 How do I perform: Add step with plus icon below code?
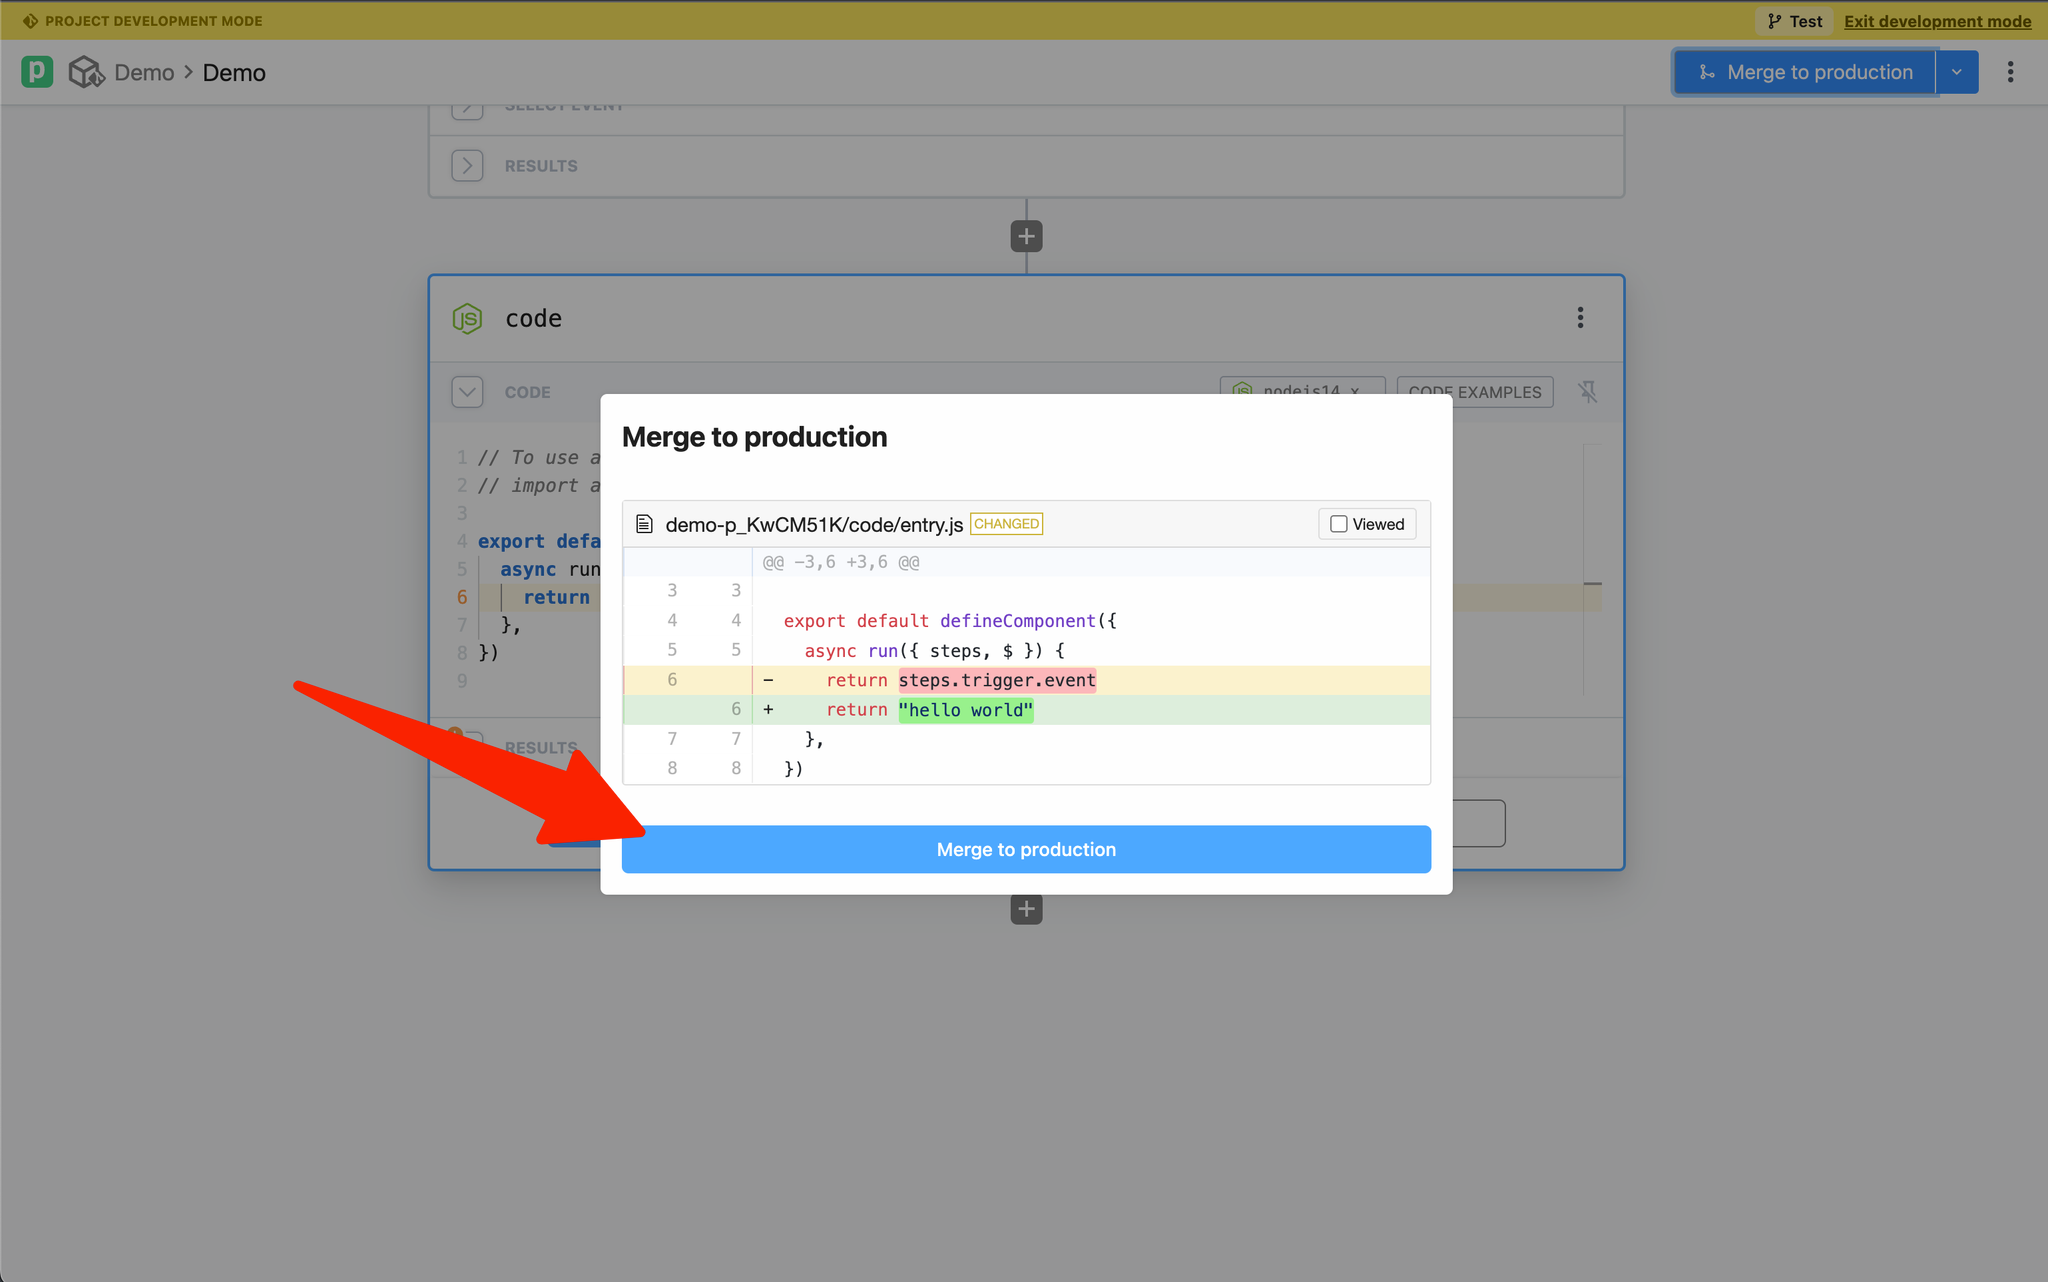click(x=1026, y=910)
